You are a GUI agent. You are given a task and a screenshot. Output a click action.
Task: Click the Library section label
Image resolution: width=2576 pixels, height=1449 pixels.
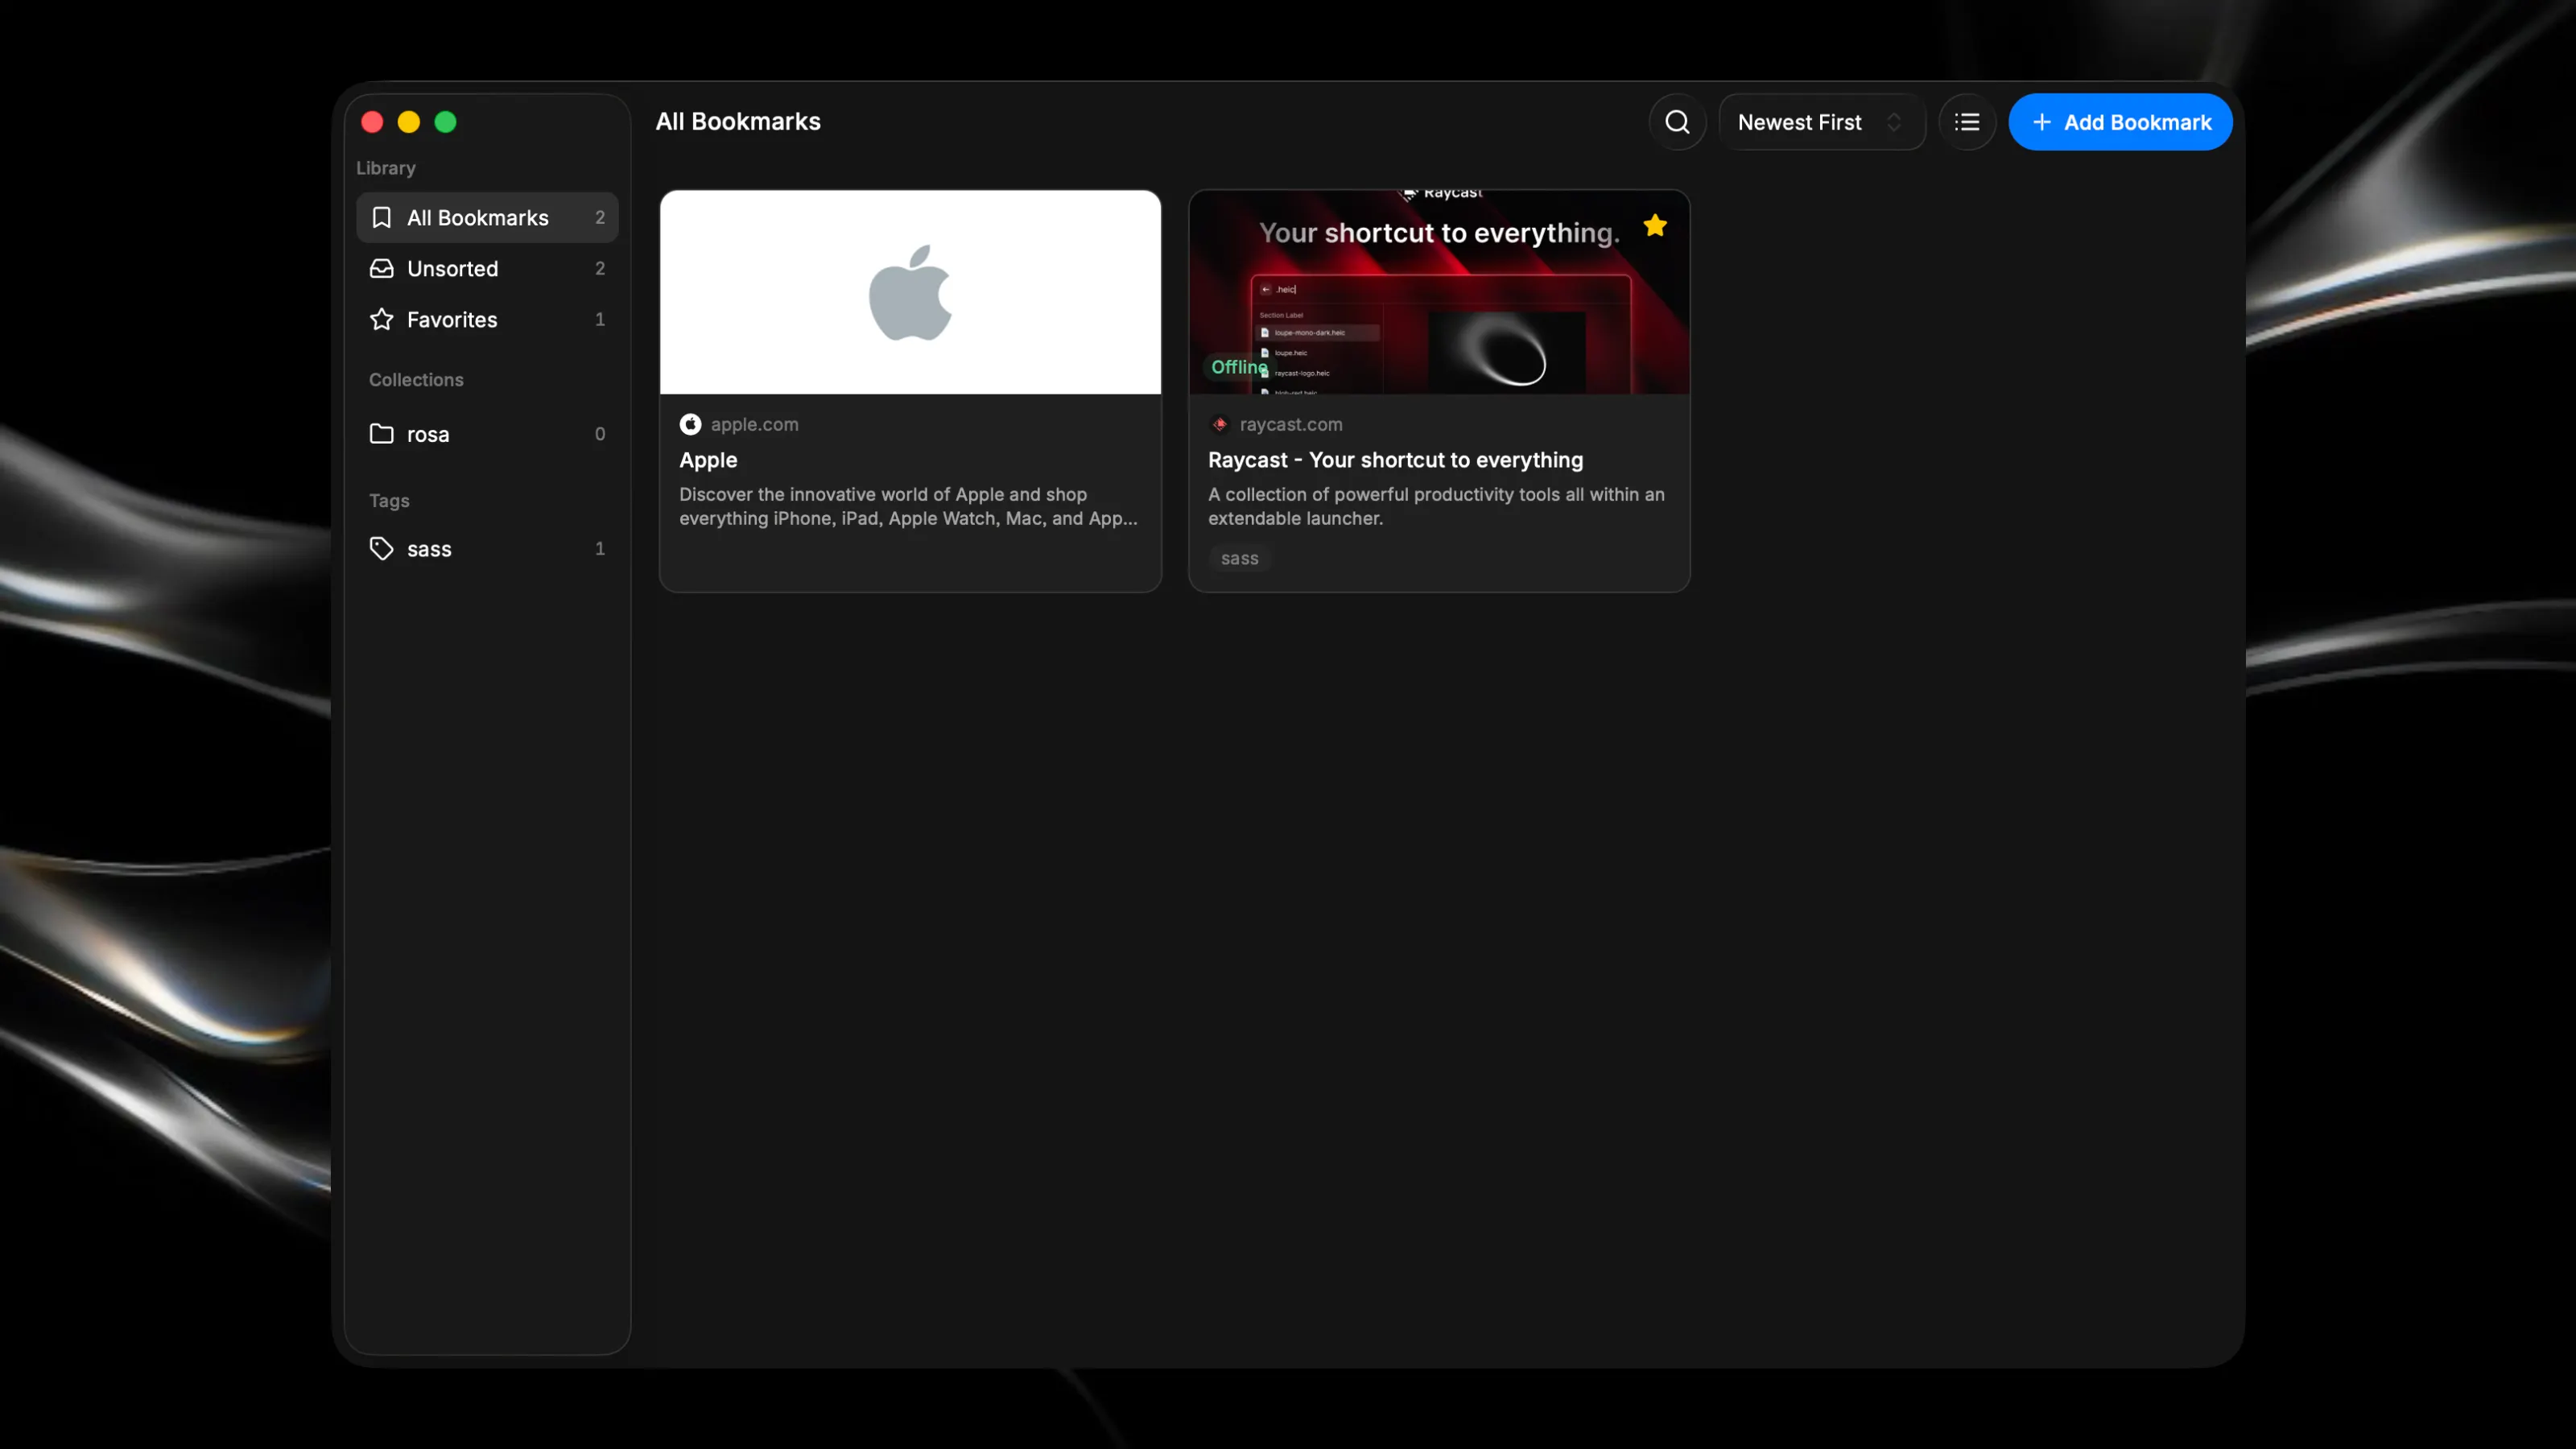[x=386, y=168]
